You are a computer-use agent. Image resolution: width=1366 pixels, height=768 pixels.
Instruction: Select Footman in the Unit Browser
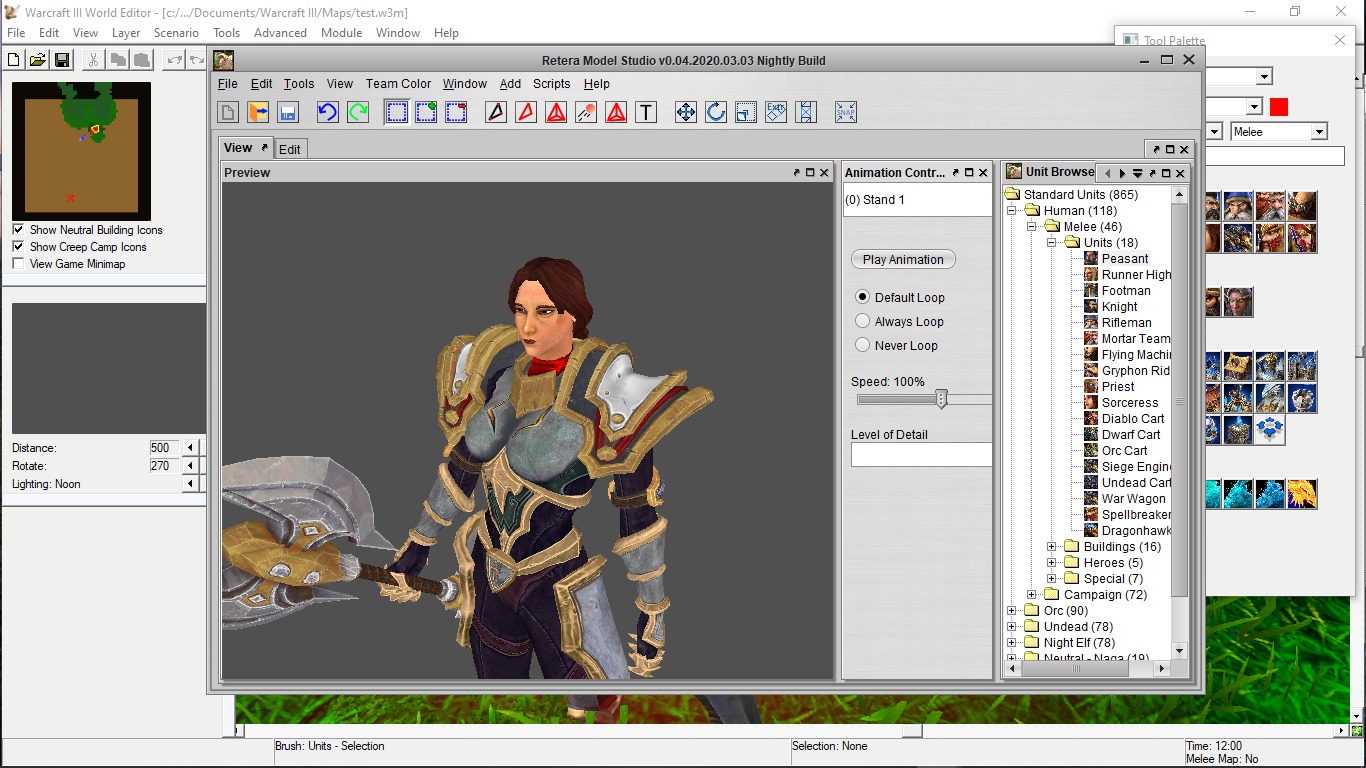point(1126,291)
